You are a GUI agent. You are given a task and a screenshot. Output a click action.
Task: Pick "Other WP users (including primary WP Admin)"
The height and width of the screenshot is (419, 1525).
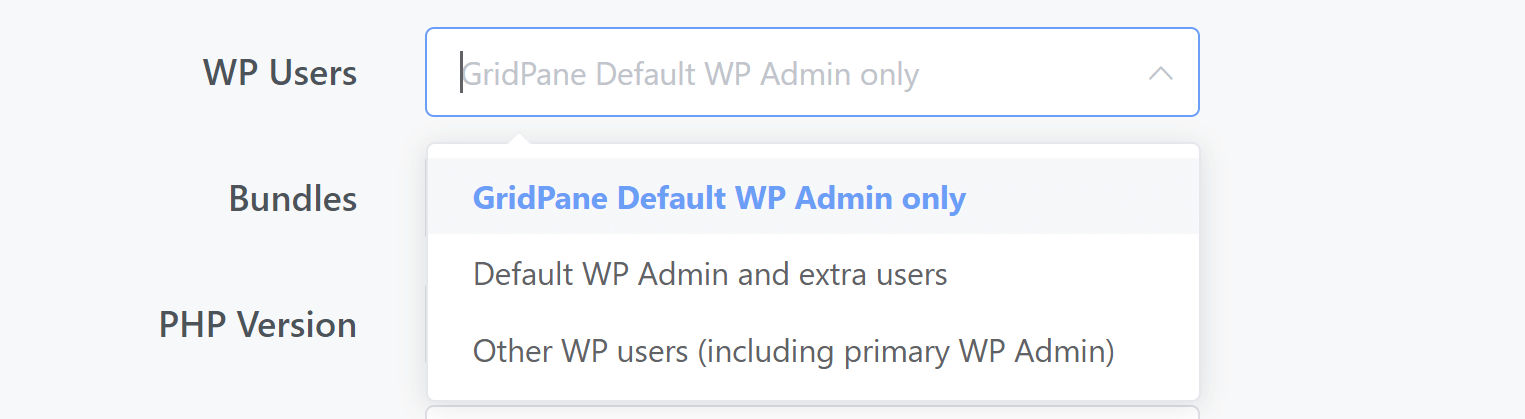point(813,352)
